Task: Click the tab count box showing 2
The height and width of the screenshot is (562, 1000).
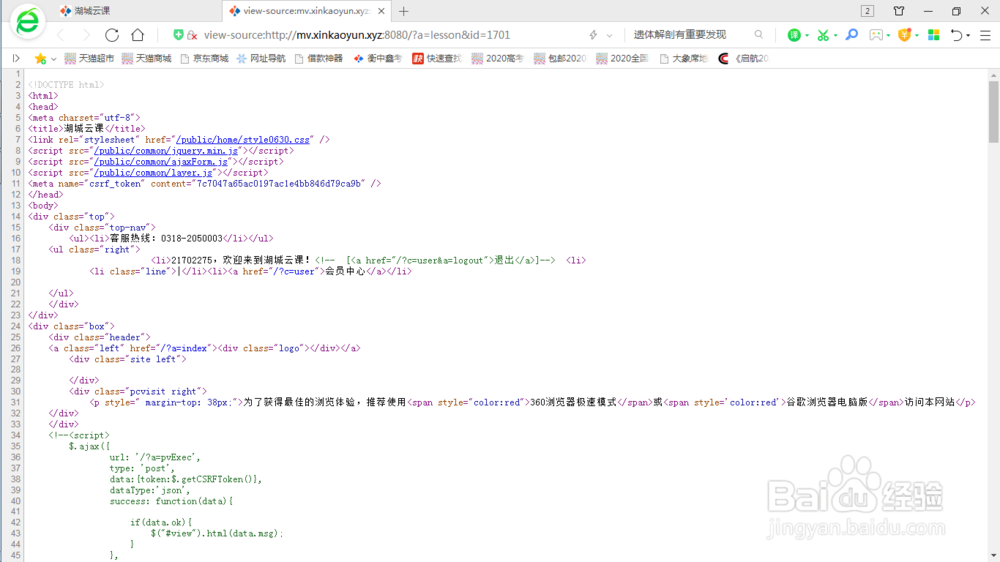Action: point(867,11)
